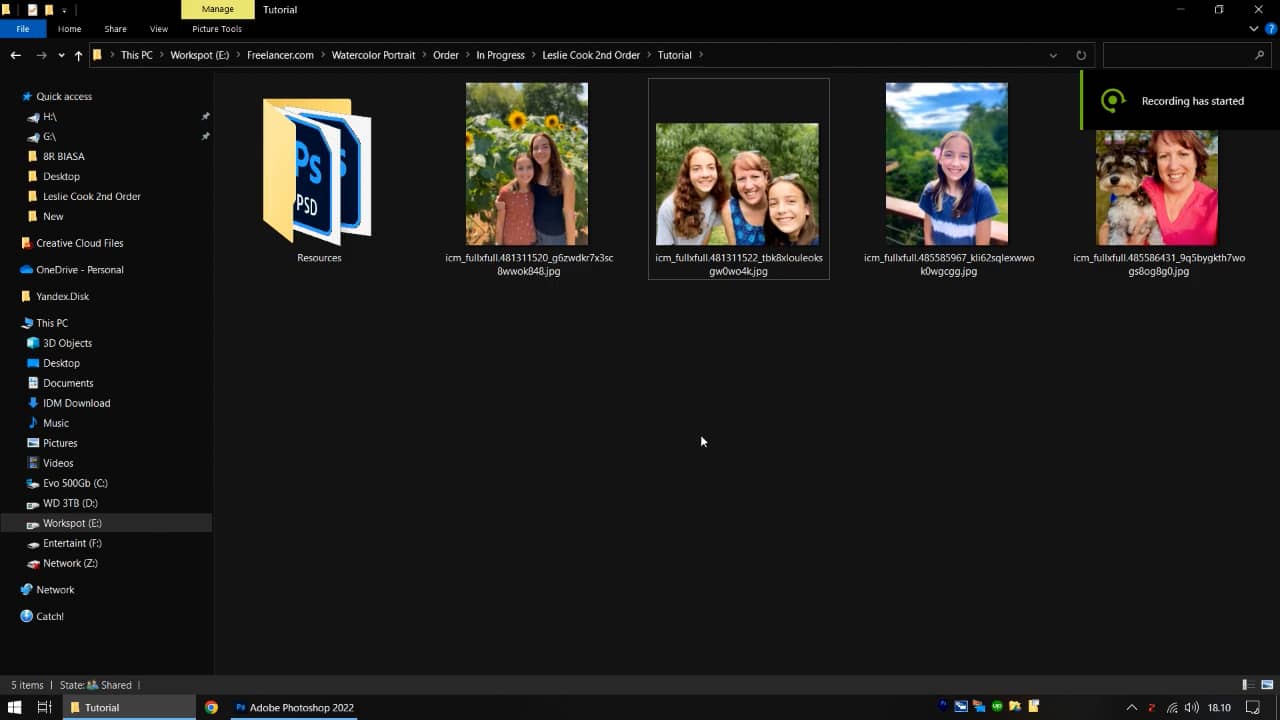Open the notification center icon
Viewport: 1280px width, 720px height.
pos(1252,707)
